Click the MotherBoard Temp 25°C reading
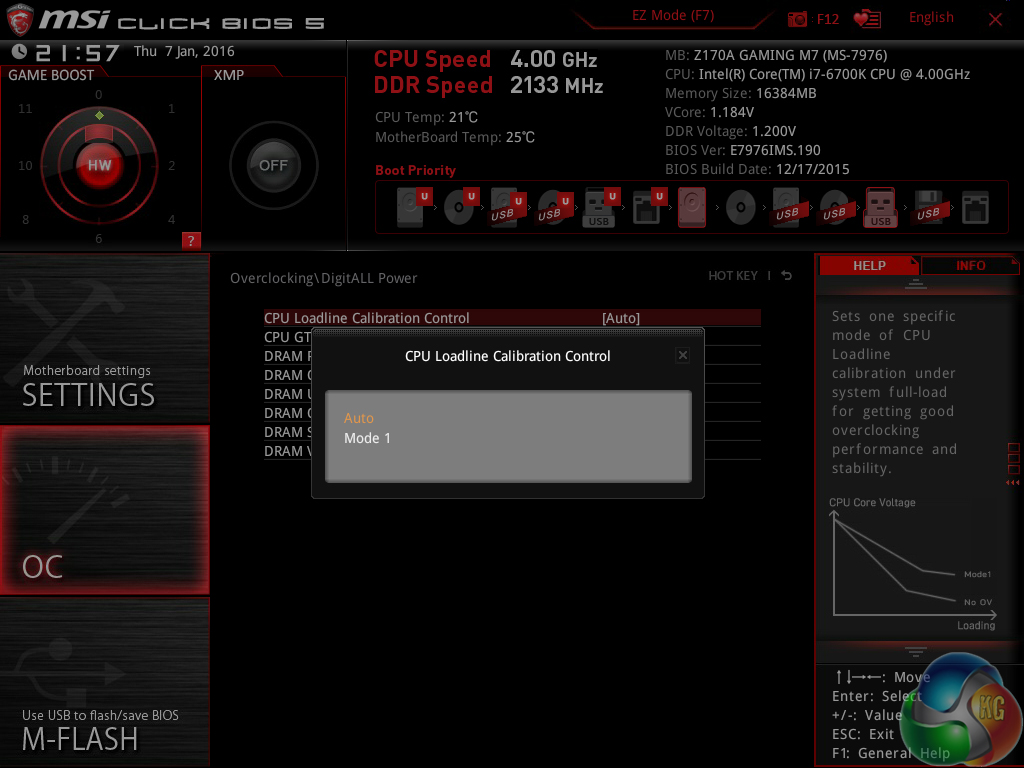Viewport: 1024px width, 768px height. pos(455,137)
